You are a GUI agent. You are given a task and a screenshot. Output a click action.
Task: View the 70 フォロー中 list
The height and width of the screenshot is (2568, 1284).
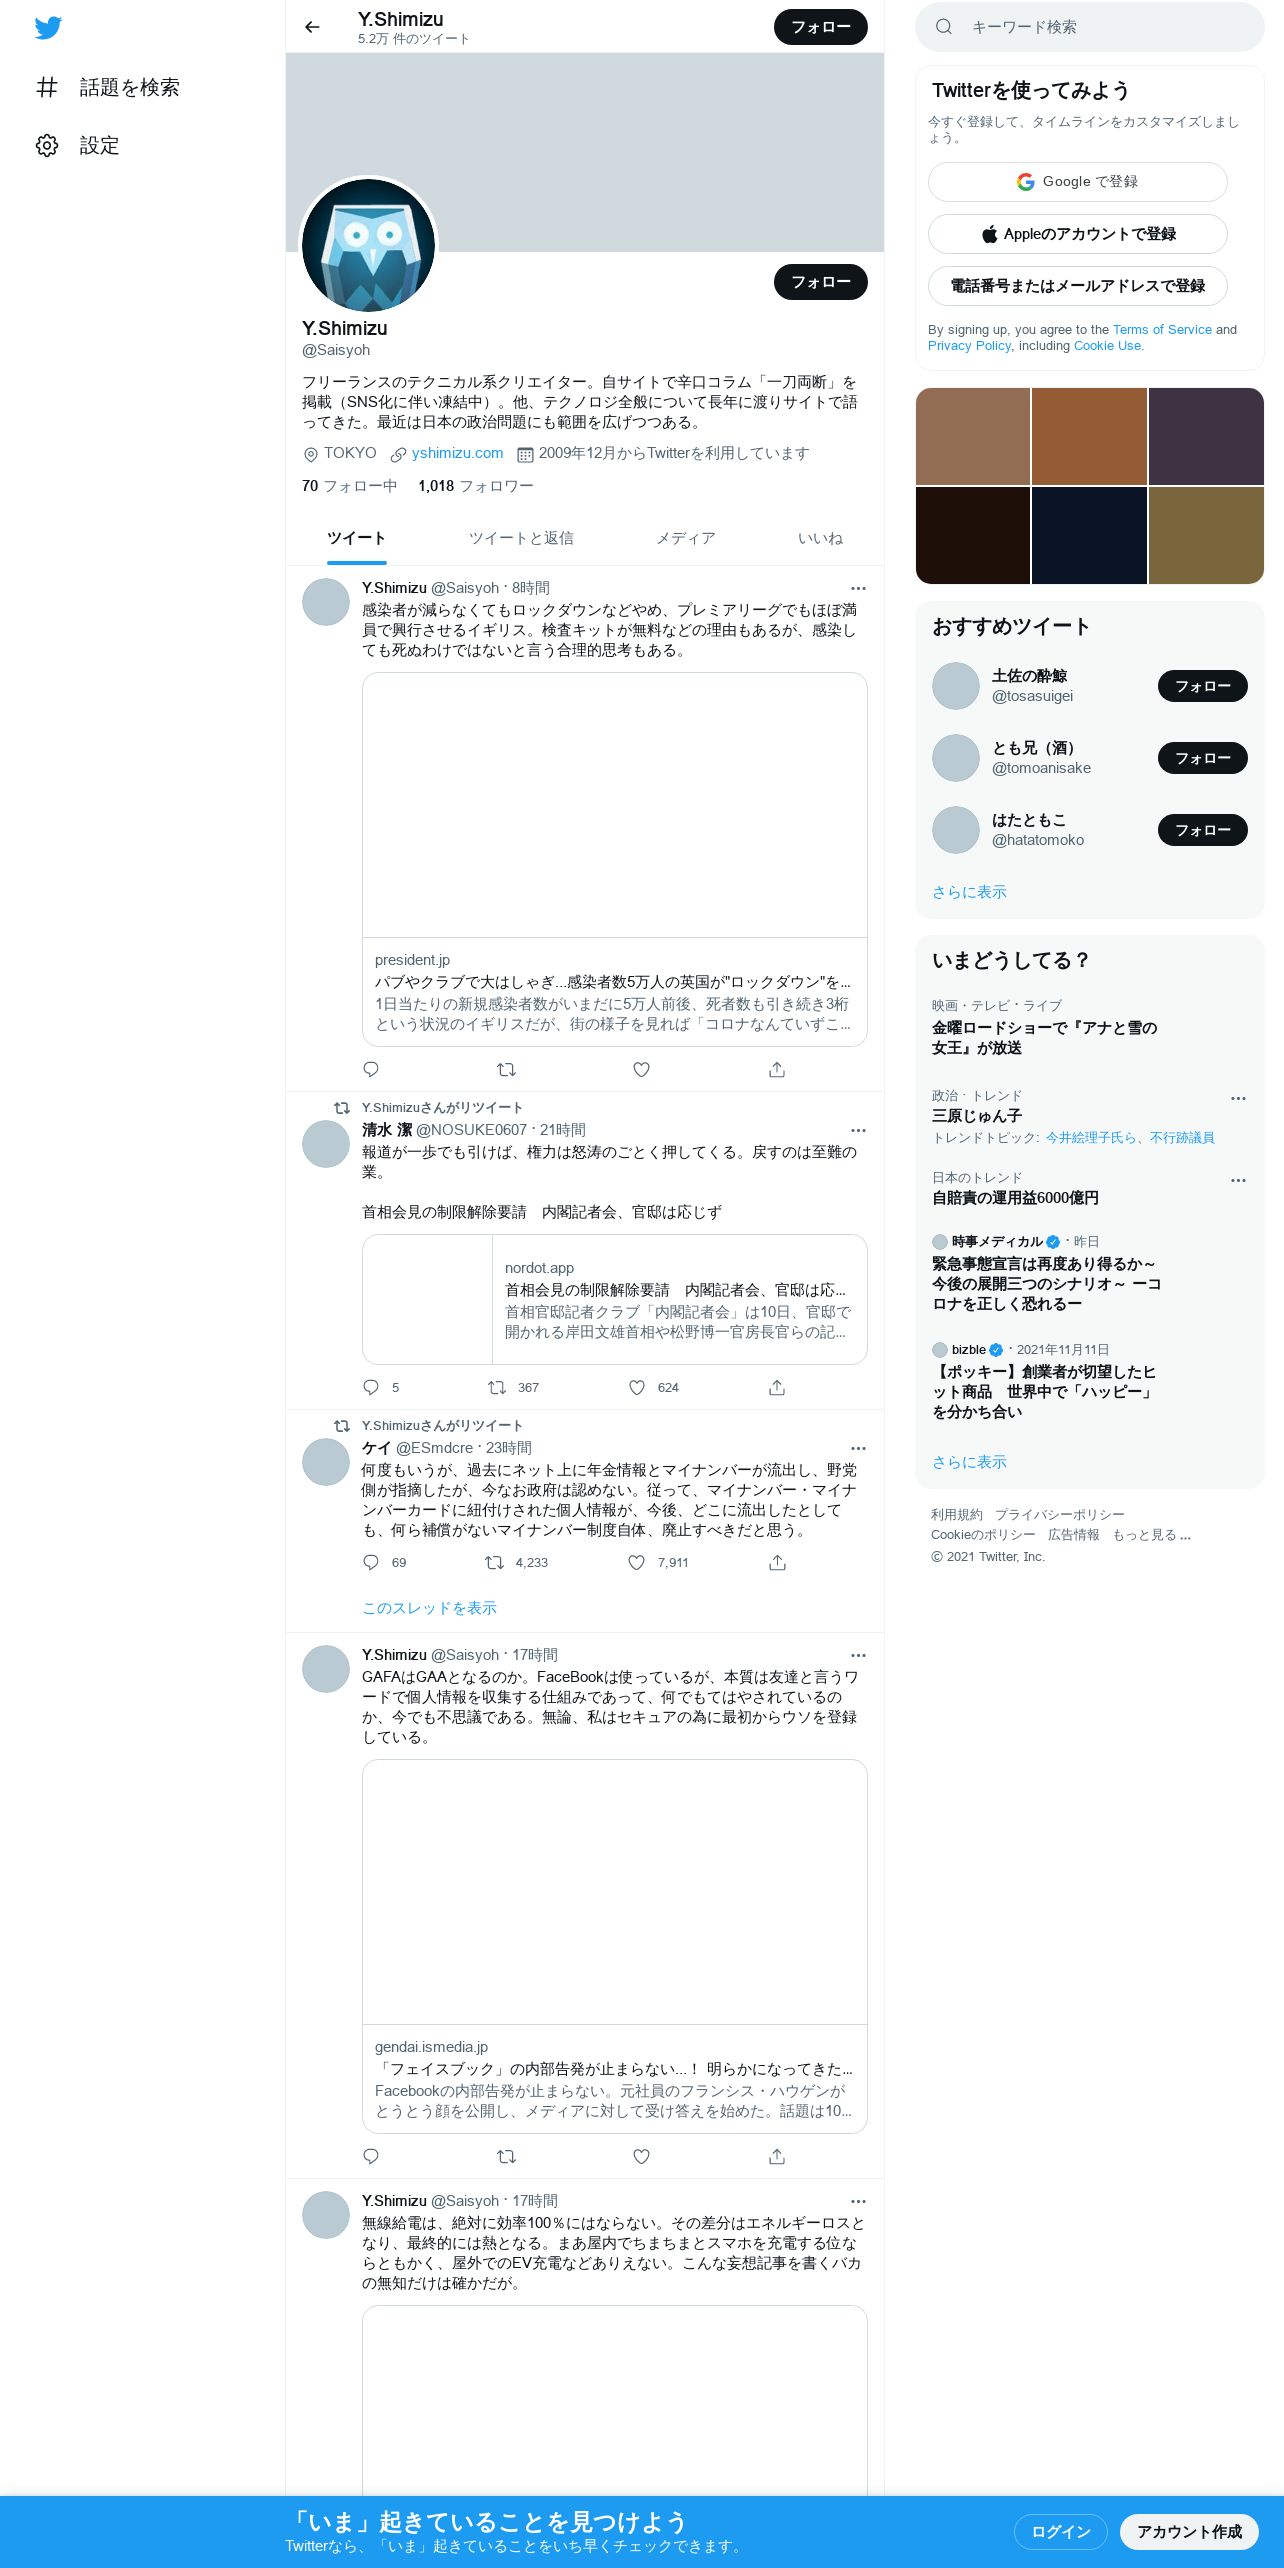349,486
